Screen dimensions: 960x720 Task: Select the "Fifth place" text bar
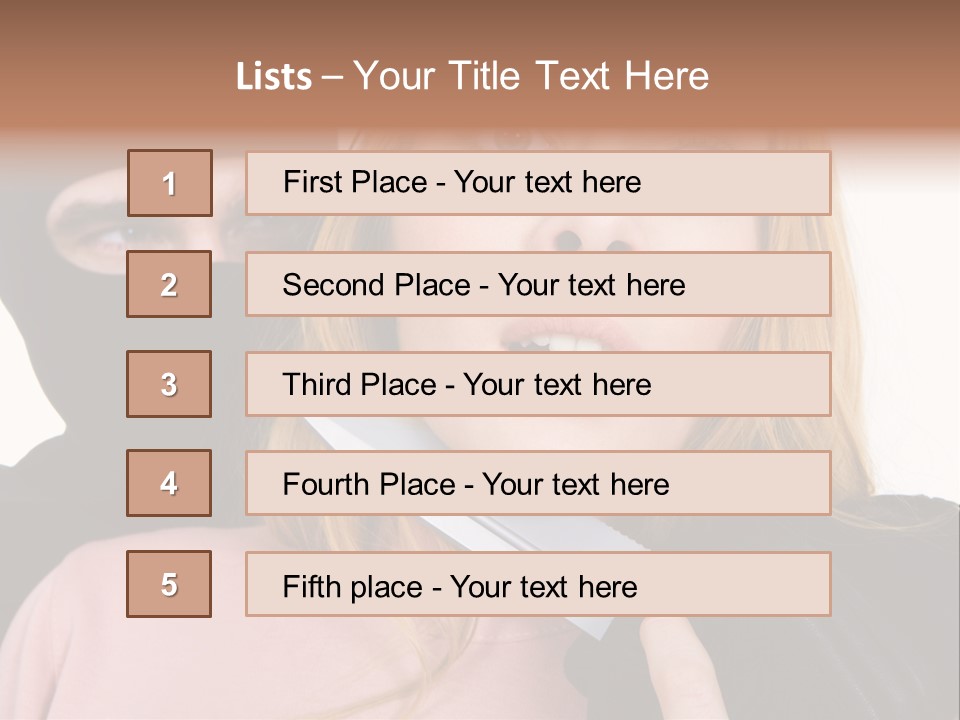pos(538,584)
